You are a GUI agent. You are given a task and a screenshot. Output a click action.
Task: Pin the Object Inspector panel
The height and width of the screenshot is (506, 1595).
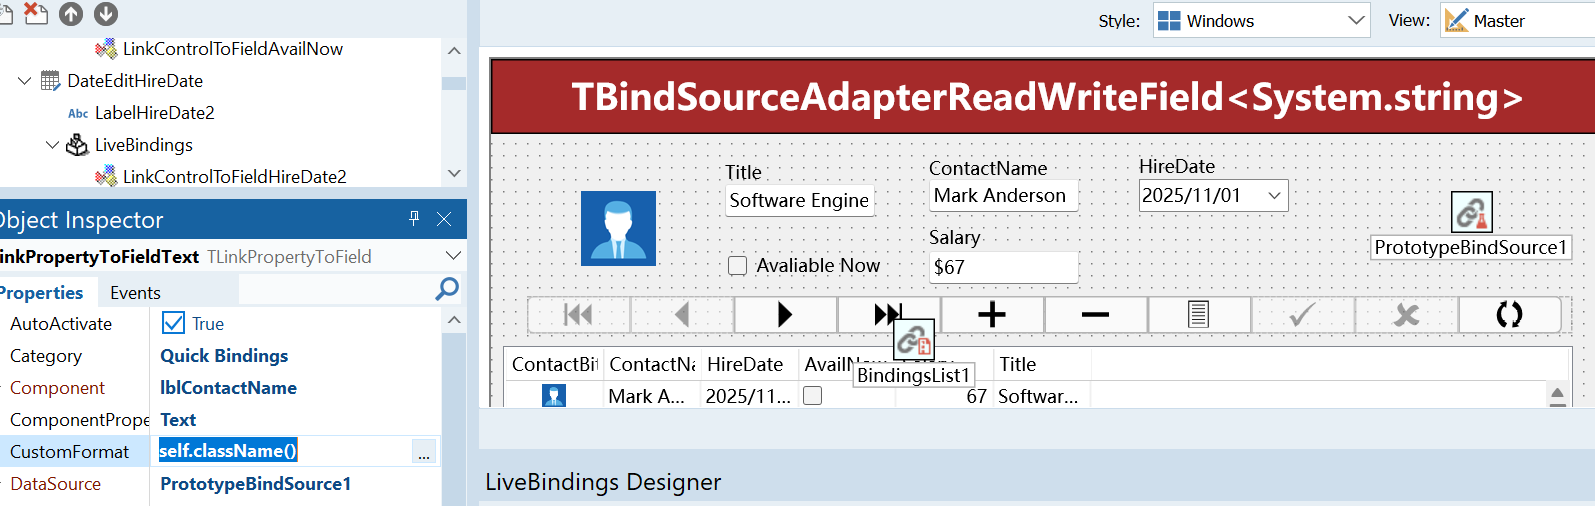pyautogui.click(x=414, y=219)
